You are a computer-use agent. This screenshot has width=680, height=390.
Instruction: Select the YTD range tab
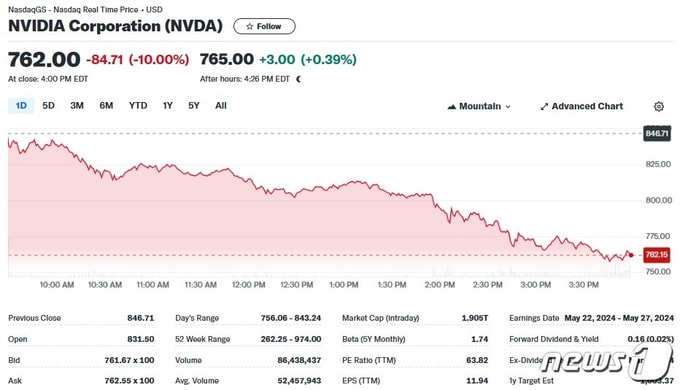[x=138, y=105]
